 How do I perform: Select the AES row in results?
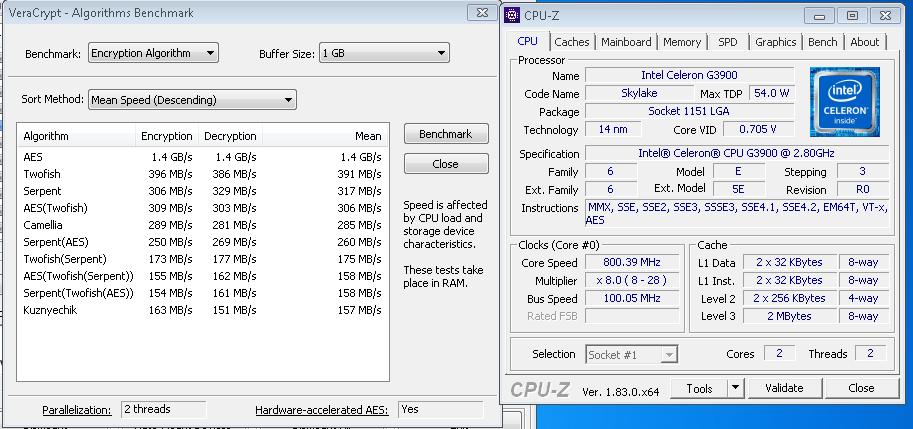click(203, 157)
